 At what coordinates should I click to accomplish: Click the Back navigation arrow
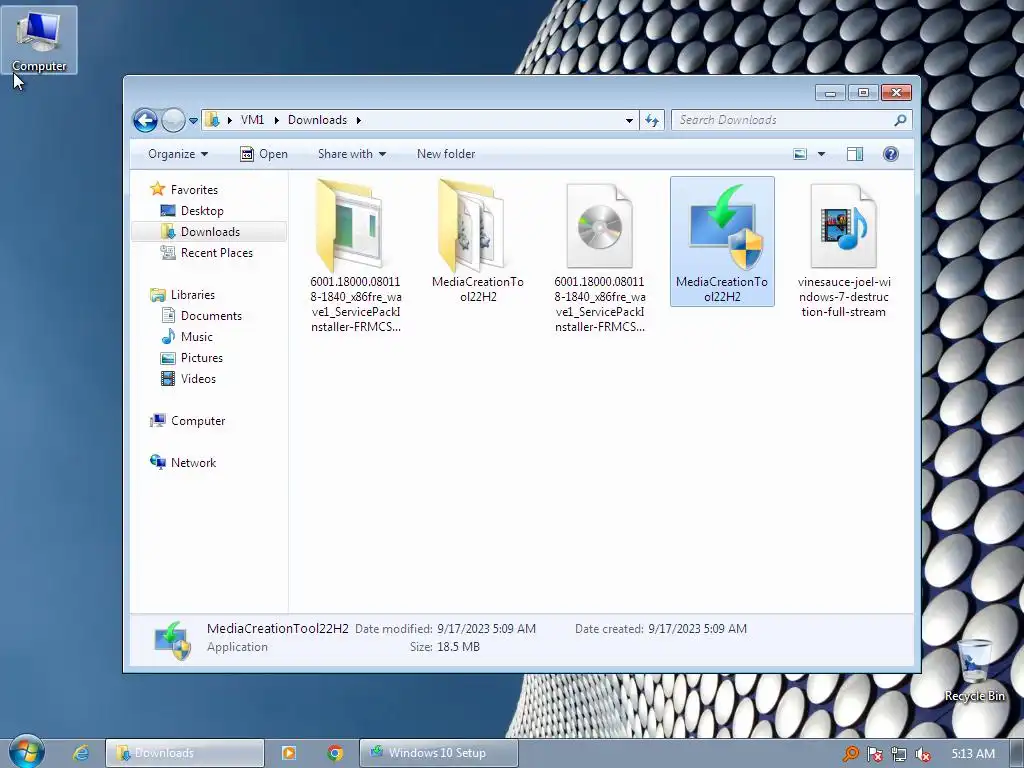coord(145,120)
